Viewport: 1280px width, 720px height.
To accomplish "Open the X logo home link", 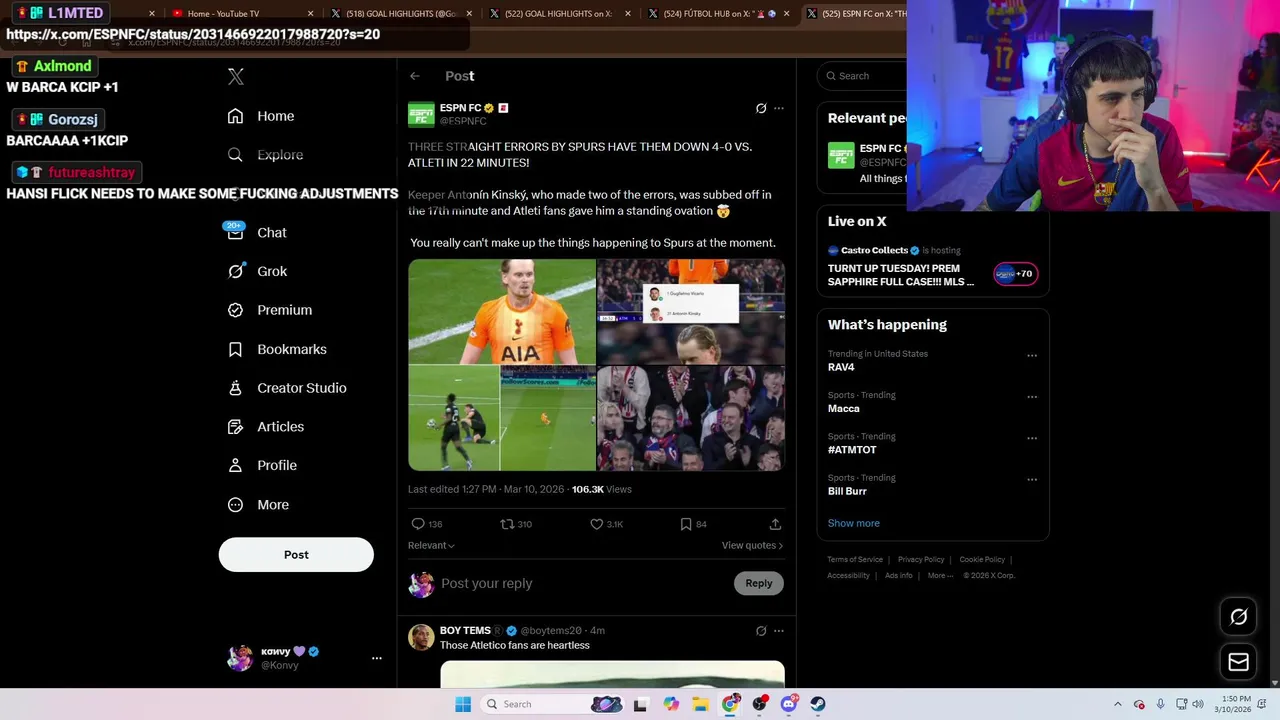I will pyautogui.click(x=236, y=76).
